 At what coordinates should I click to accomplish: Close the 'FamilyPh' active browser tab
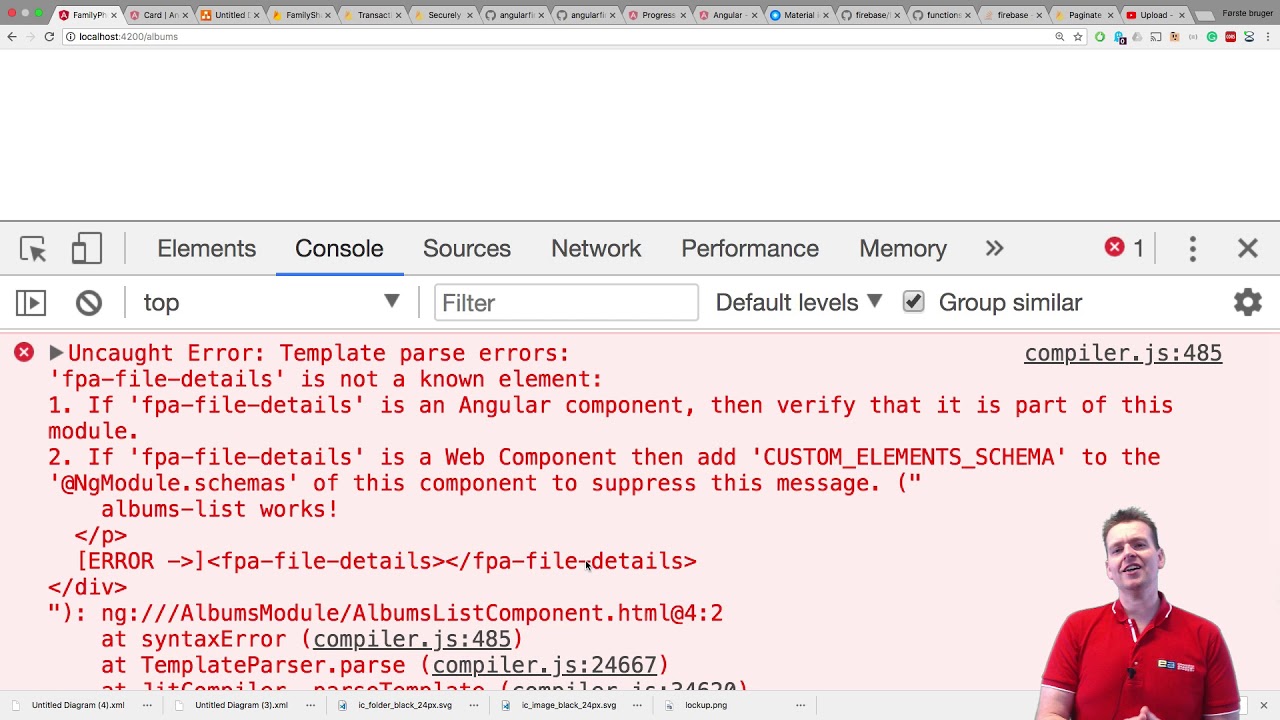coord(113,15)
